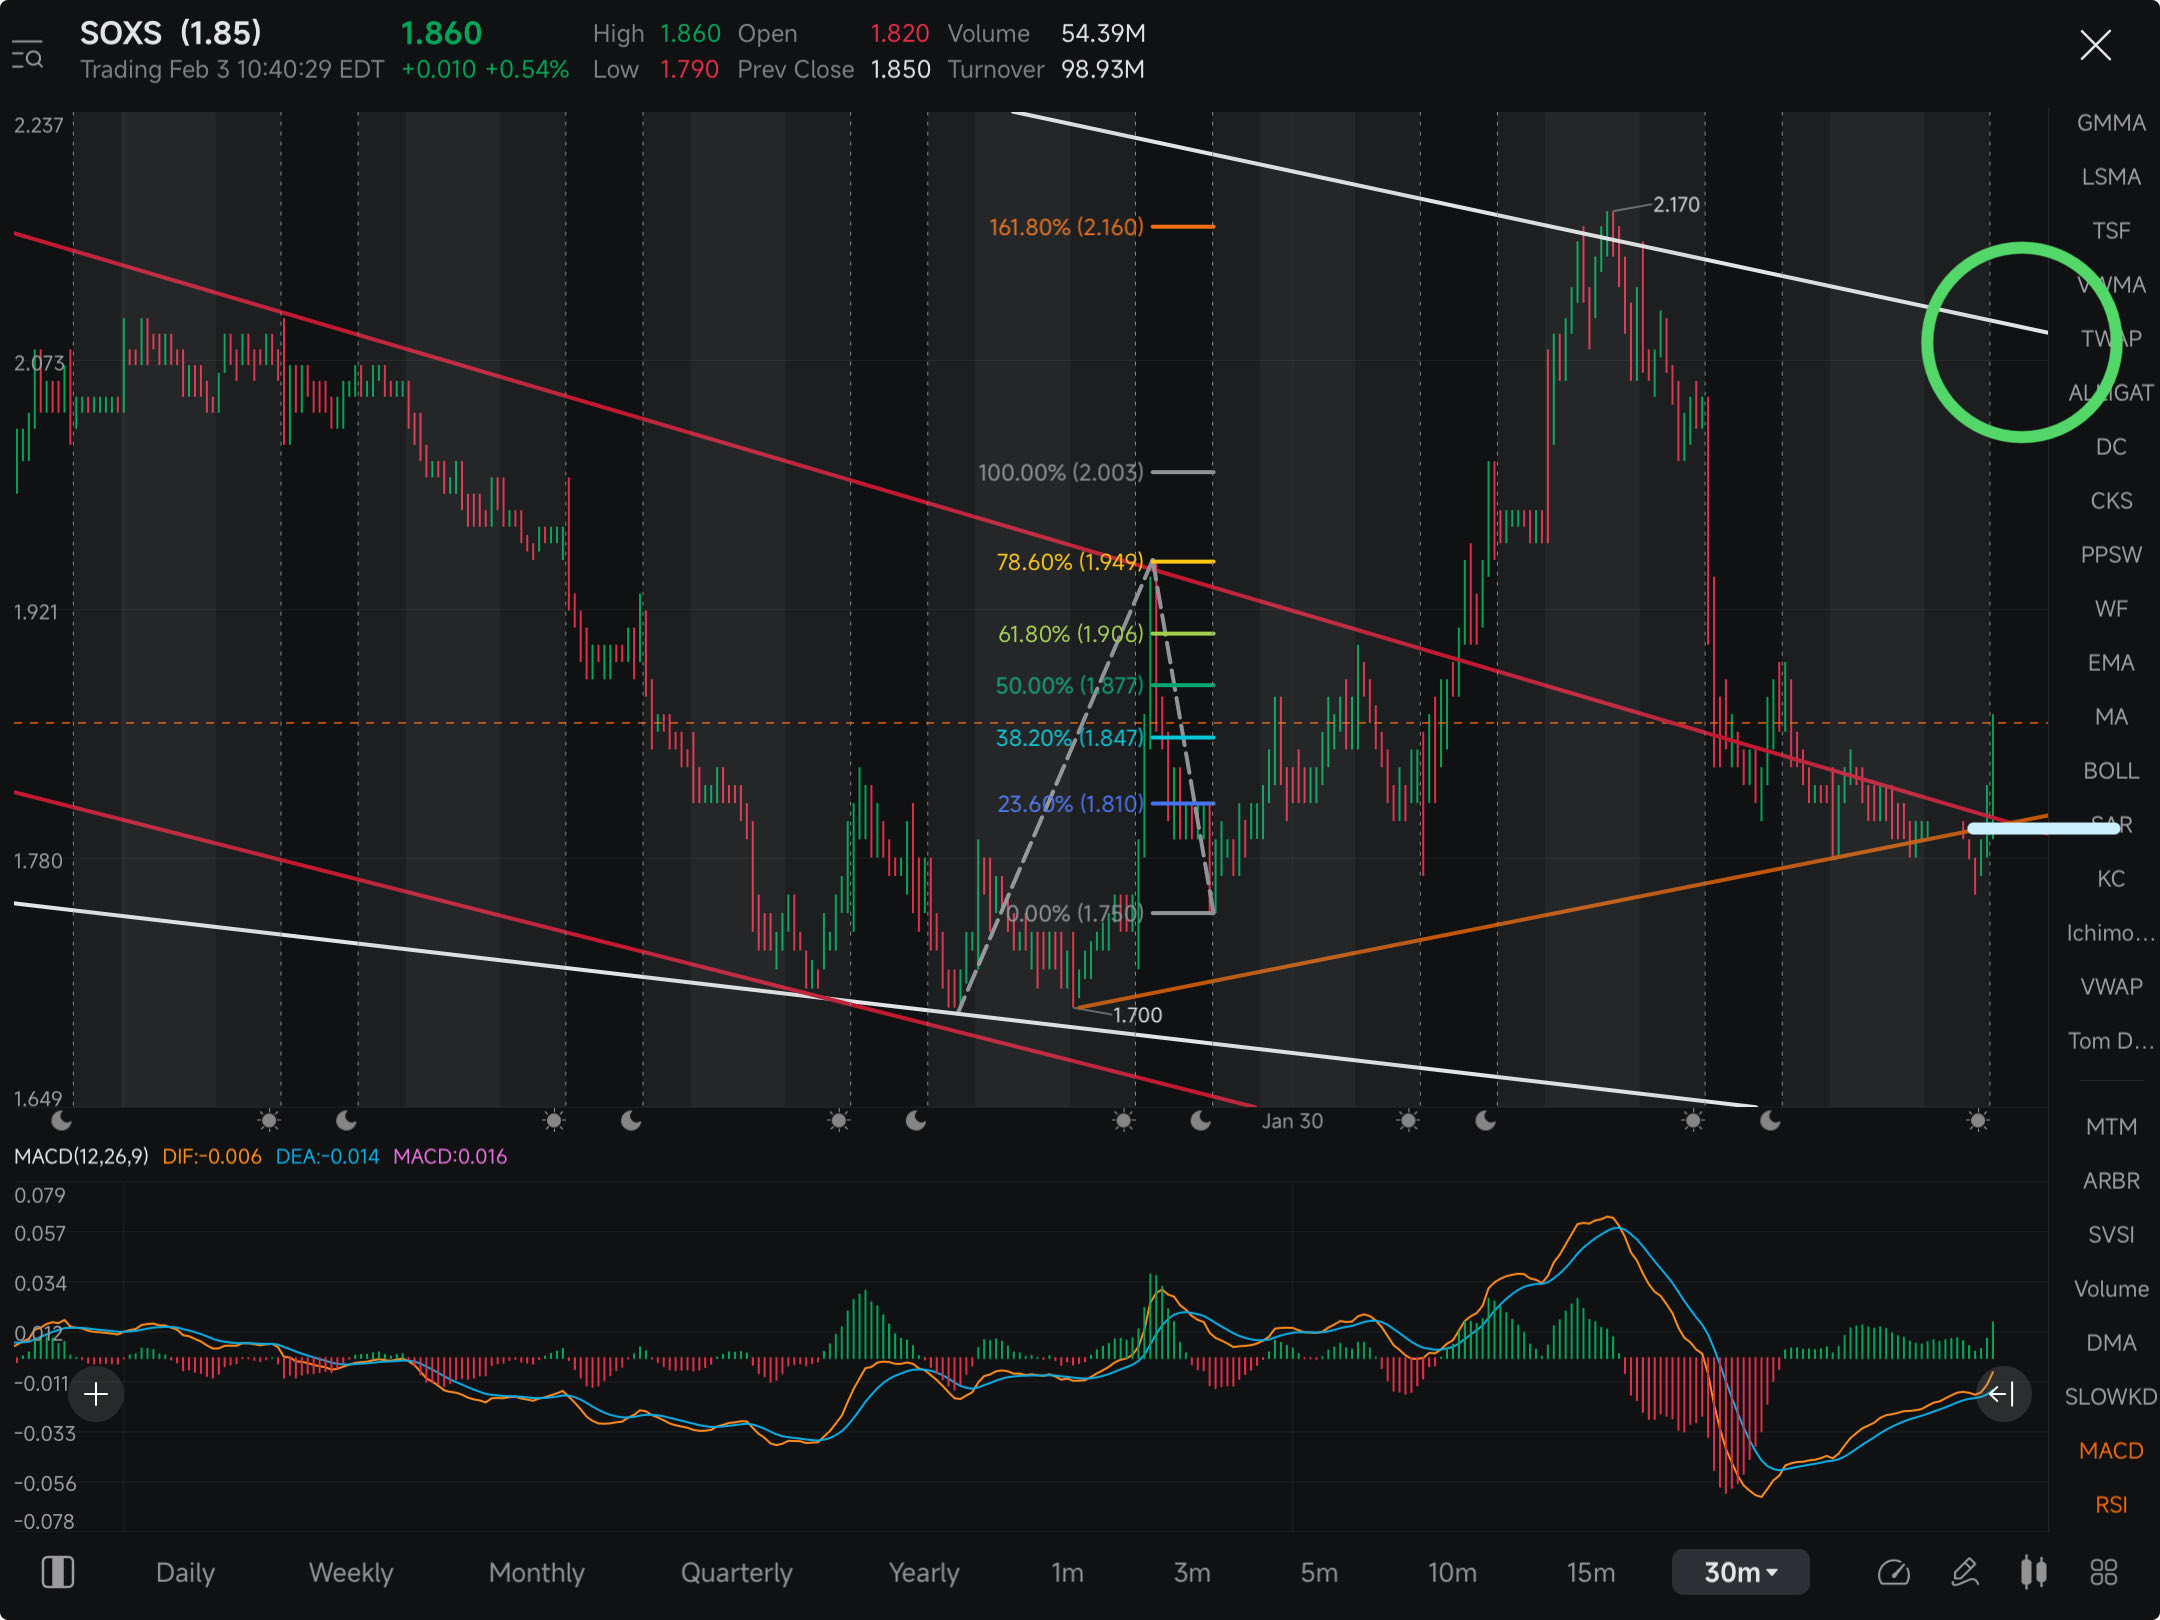Select the DMA sub-indicator

point(2111,1343)
